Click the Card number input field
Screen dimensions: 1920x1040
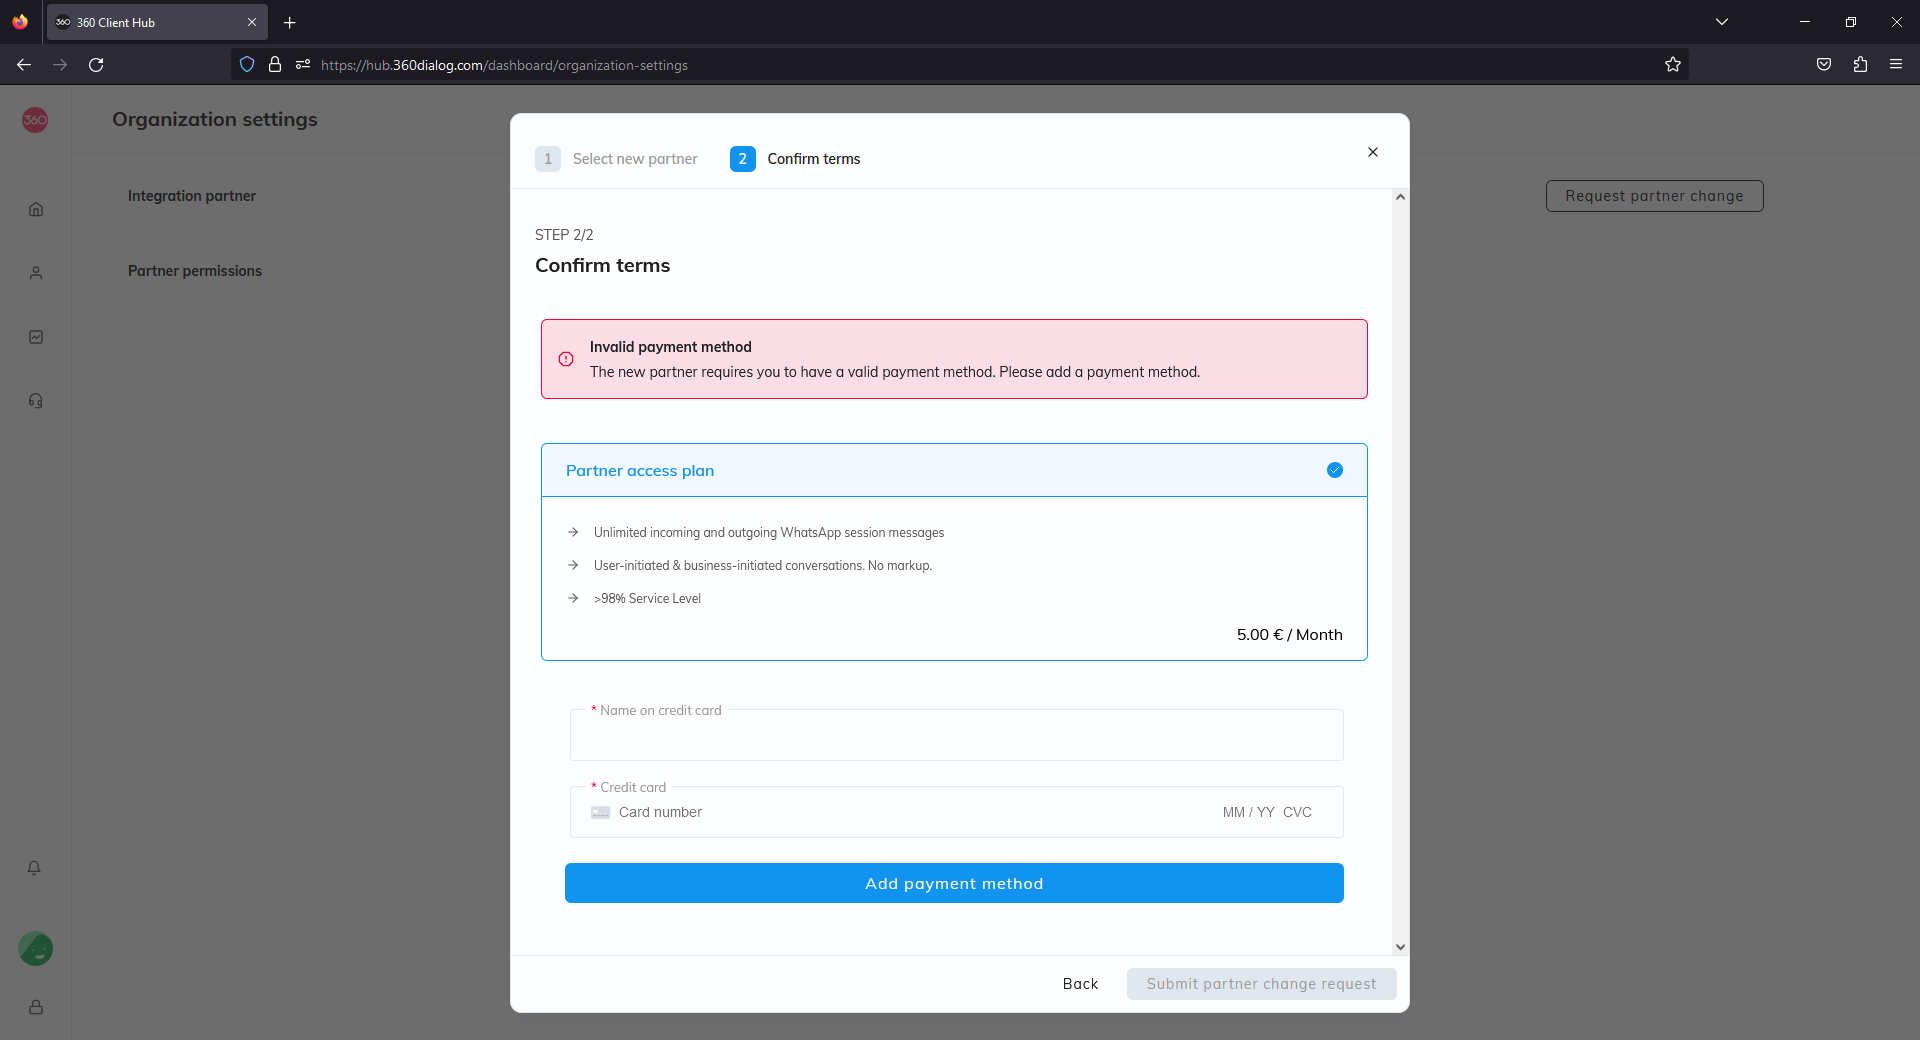900,812
